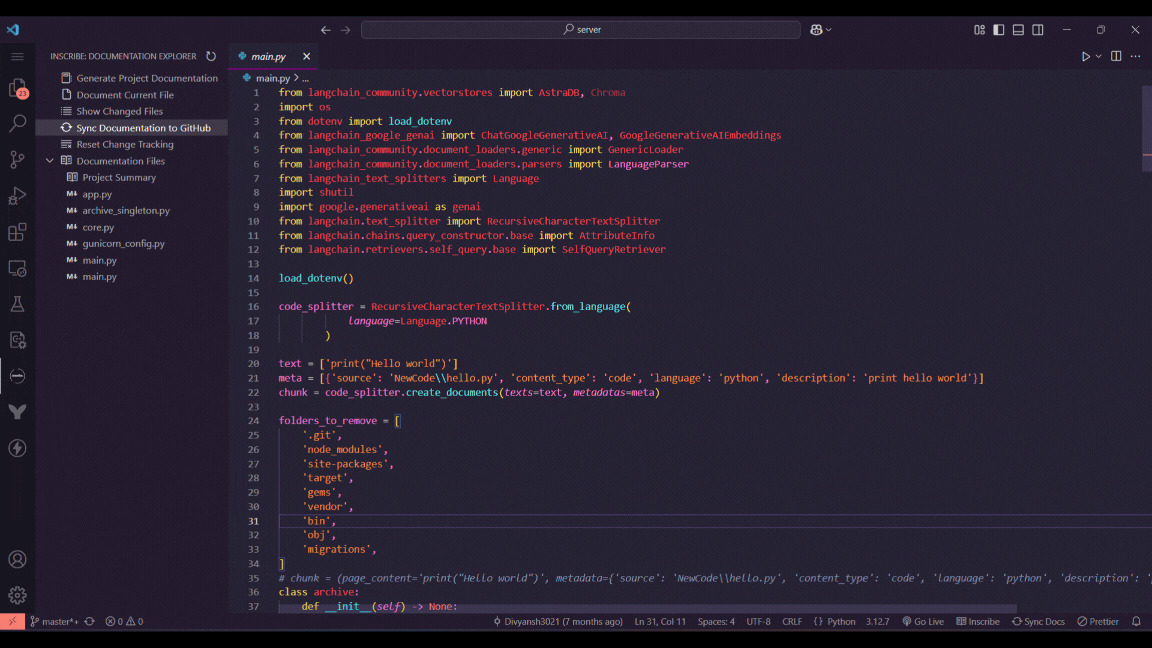Viewport: 1152px width, 648px height.
Task: Collapse the Documentation Files tree
Action: click(x=50, y=161)
